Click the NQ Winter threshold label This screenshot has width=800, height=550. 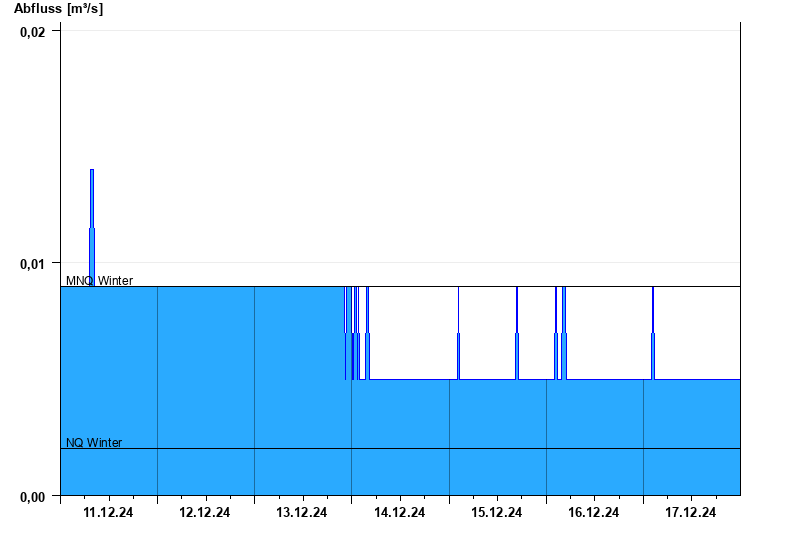[94, 442]
